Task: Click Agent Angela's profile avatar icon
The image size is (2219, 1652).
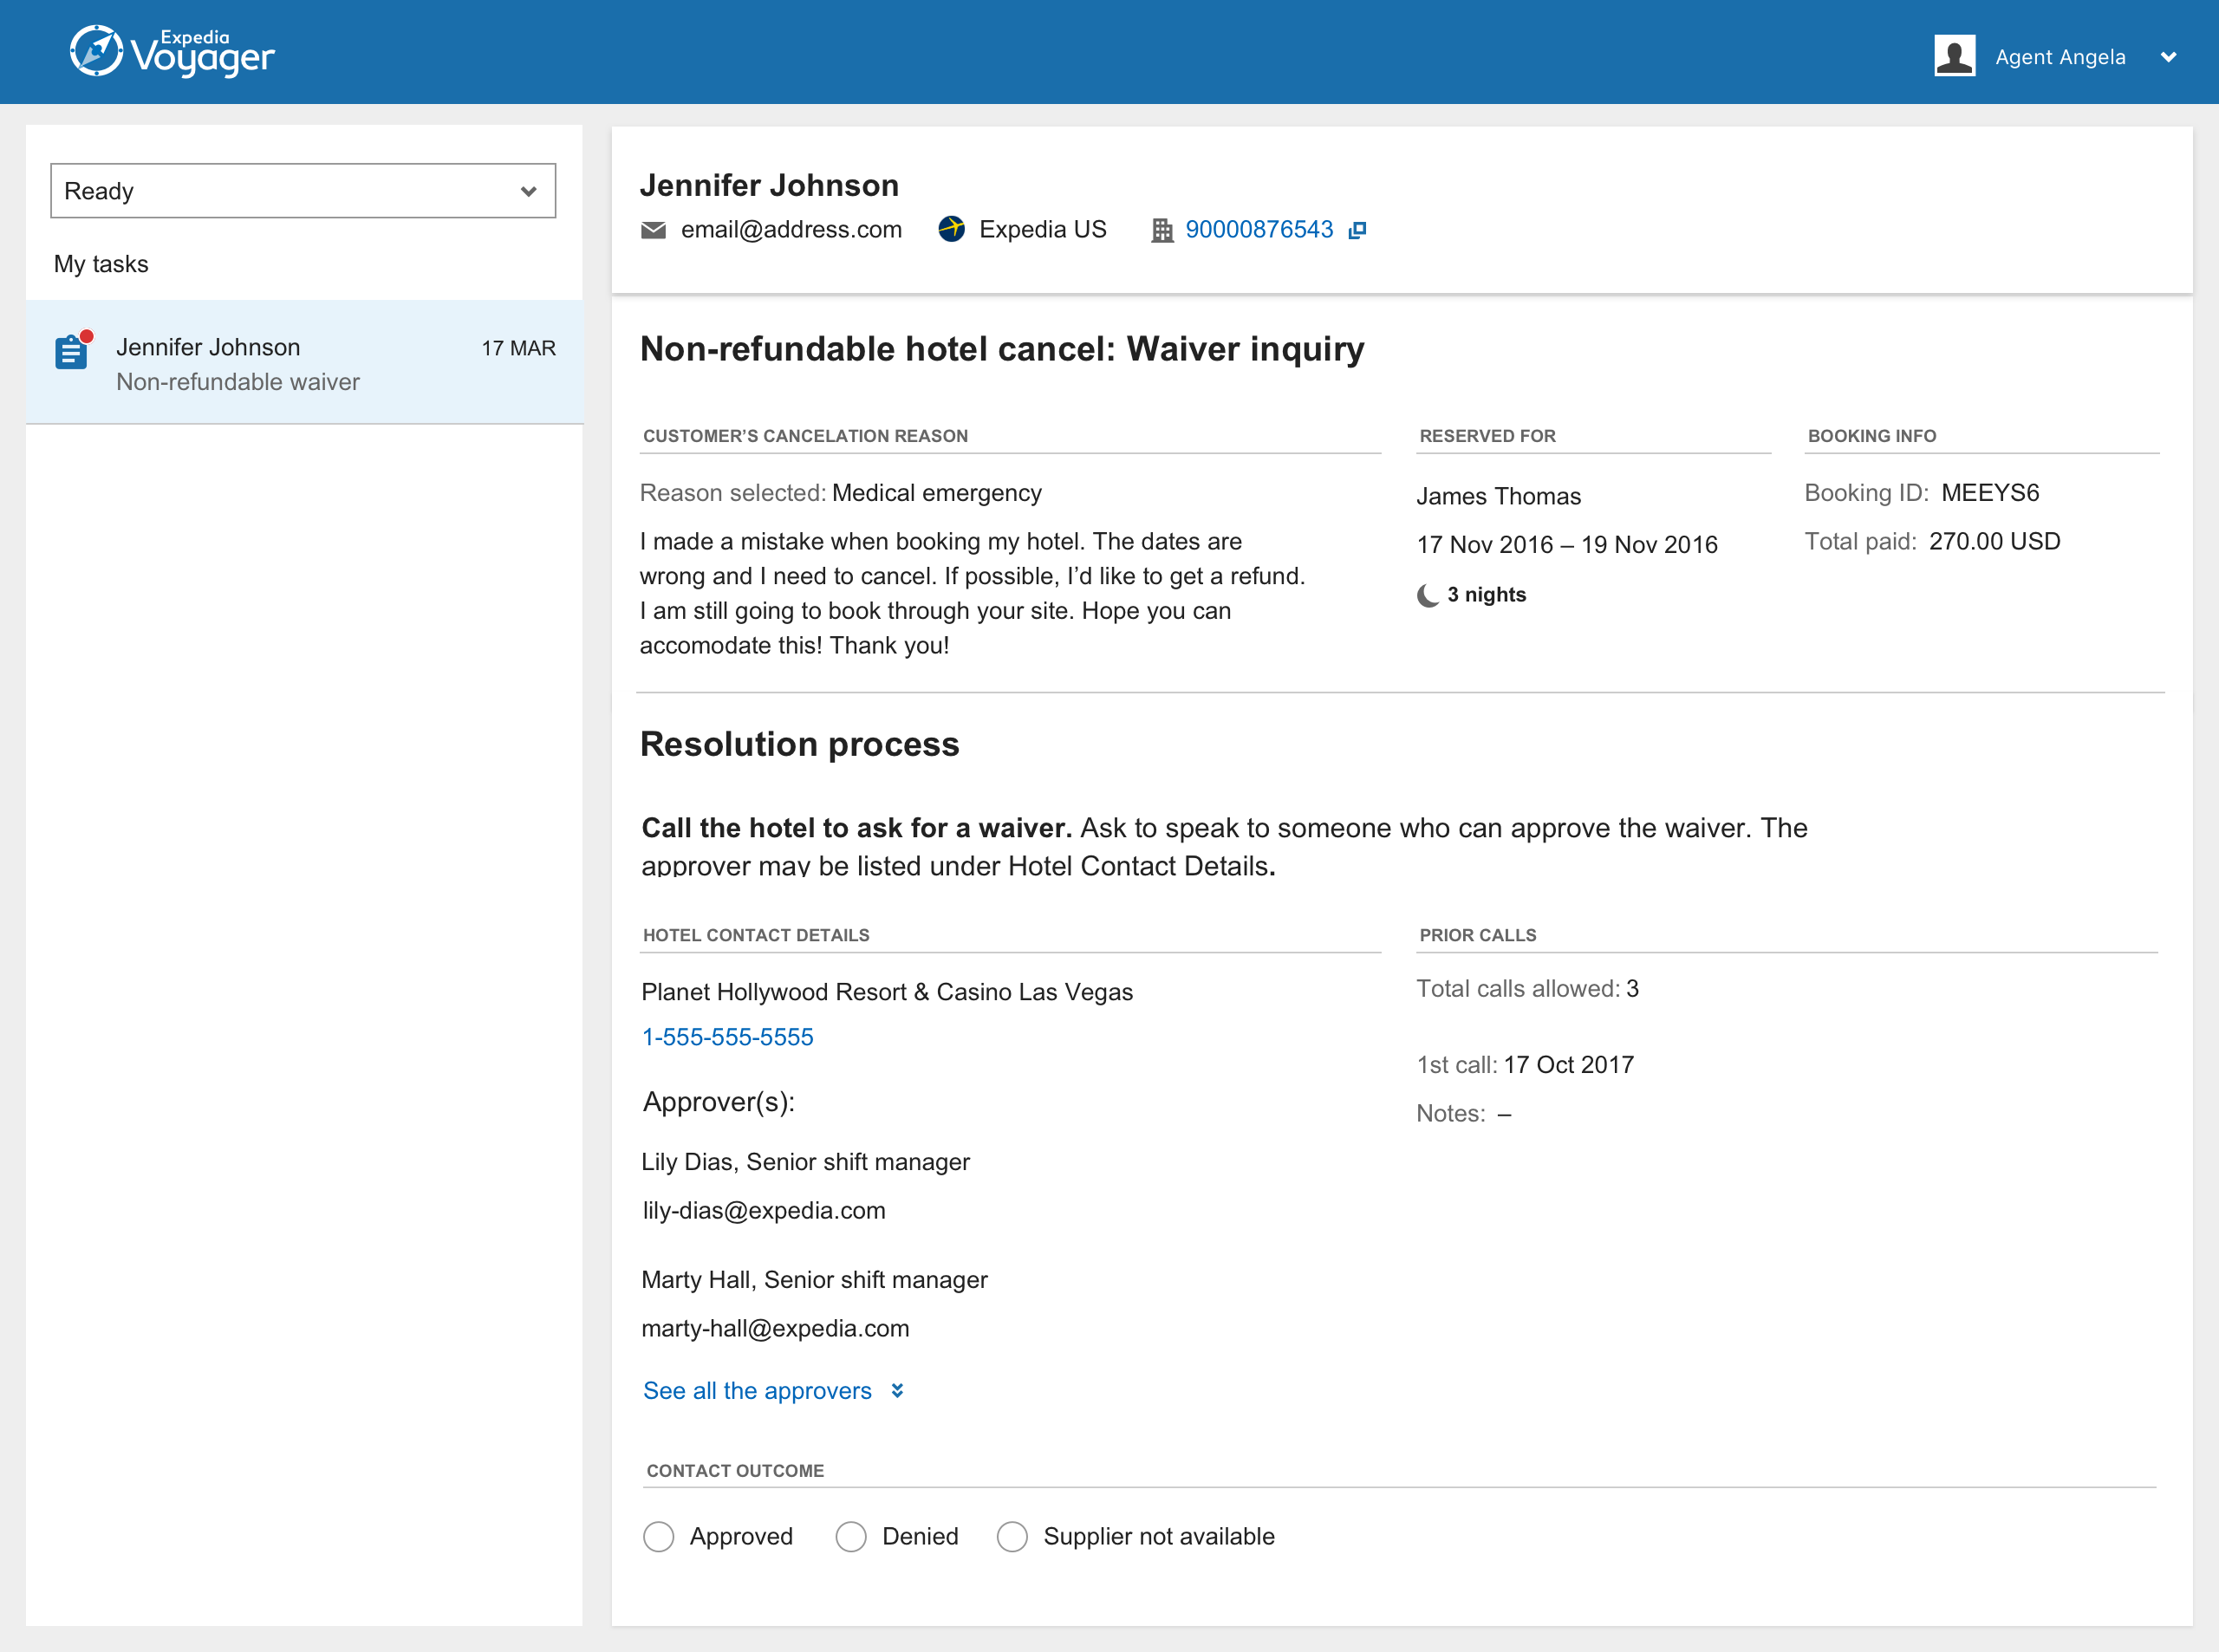Action: 1953,56
